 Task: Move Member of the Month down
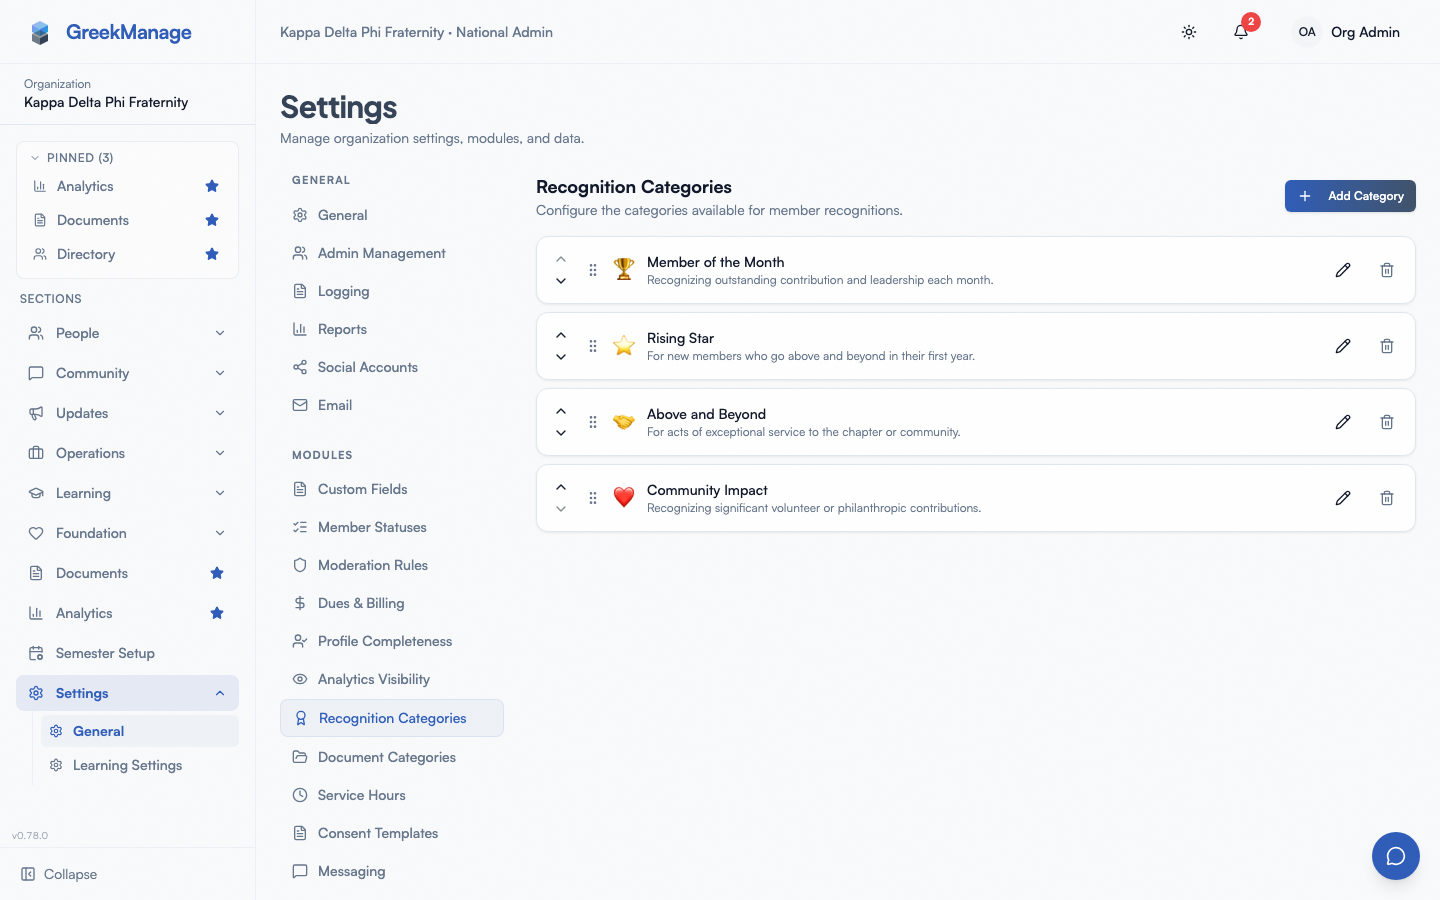coord(561,281)
